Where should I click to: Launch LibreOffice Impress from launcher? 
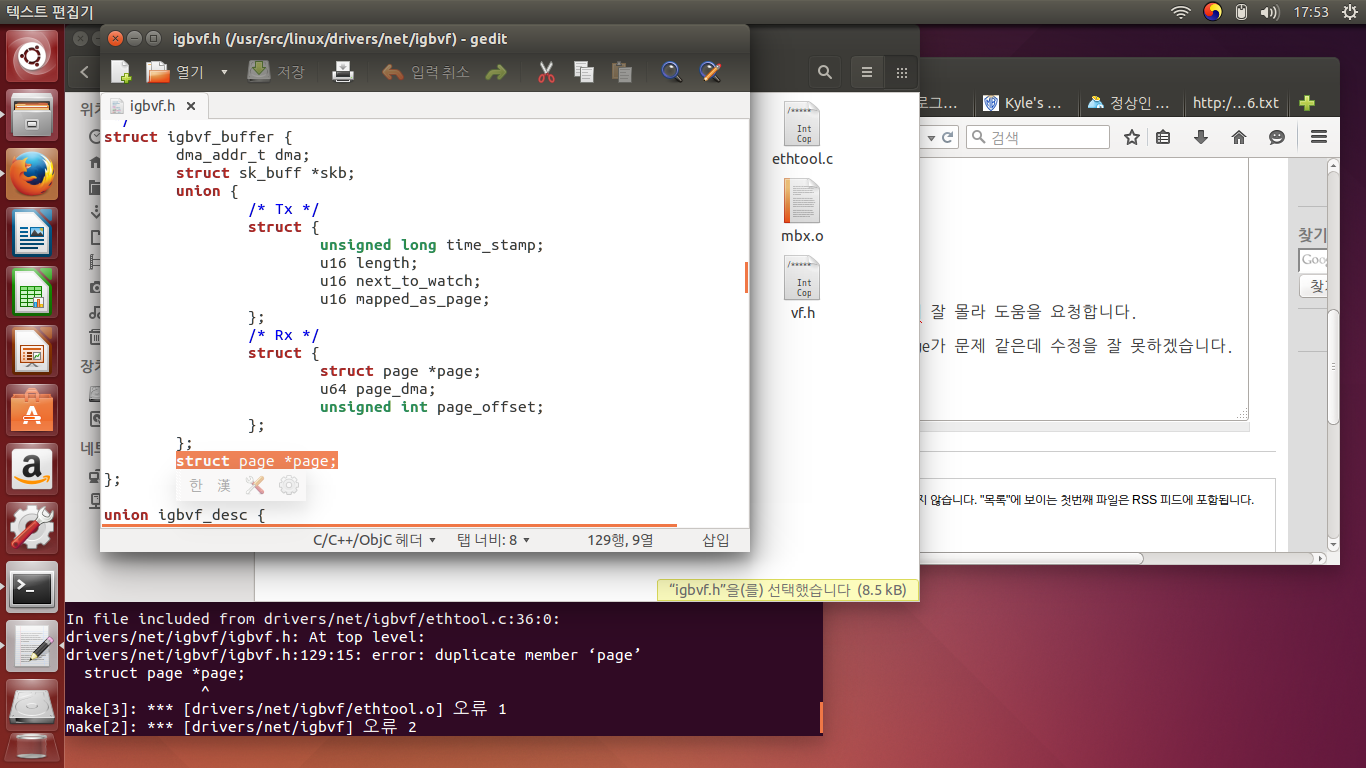[x=32, y=351]
